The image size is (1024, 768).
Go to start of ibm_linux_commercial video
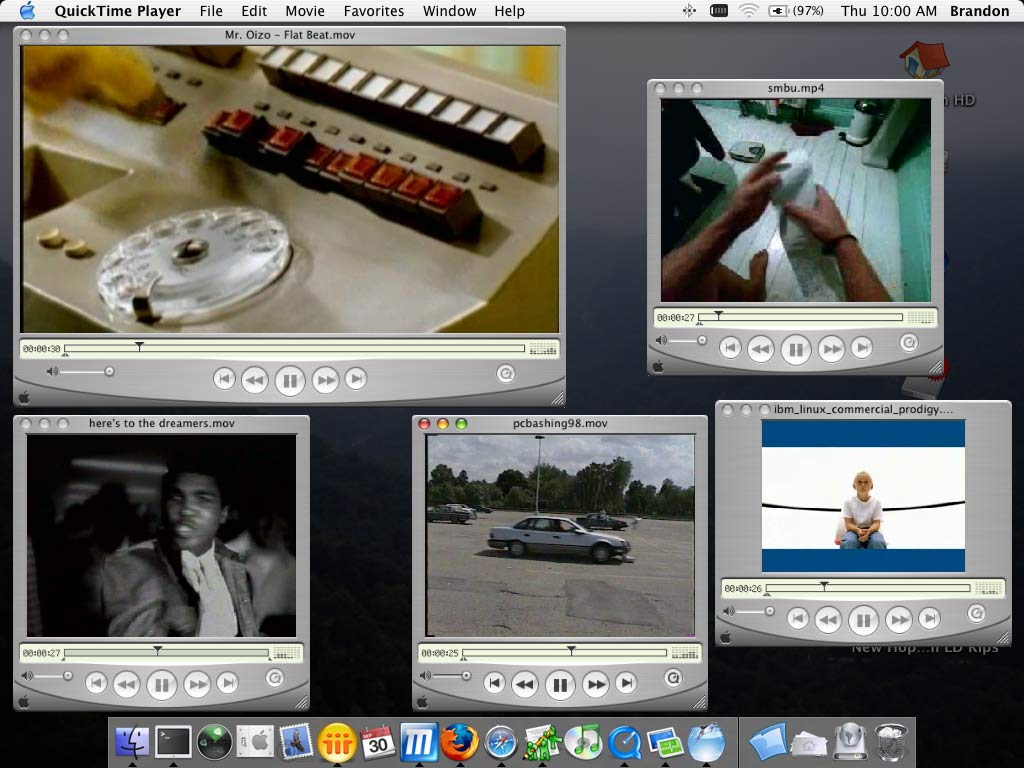pyautogui.click(x=797, y=618)
